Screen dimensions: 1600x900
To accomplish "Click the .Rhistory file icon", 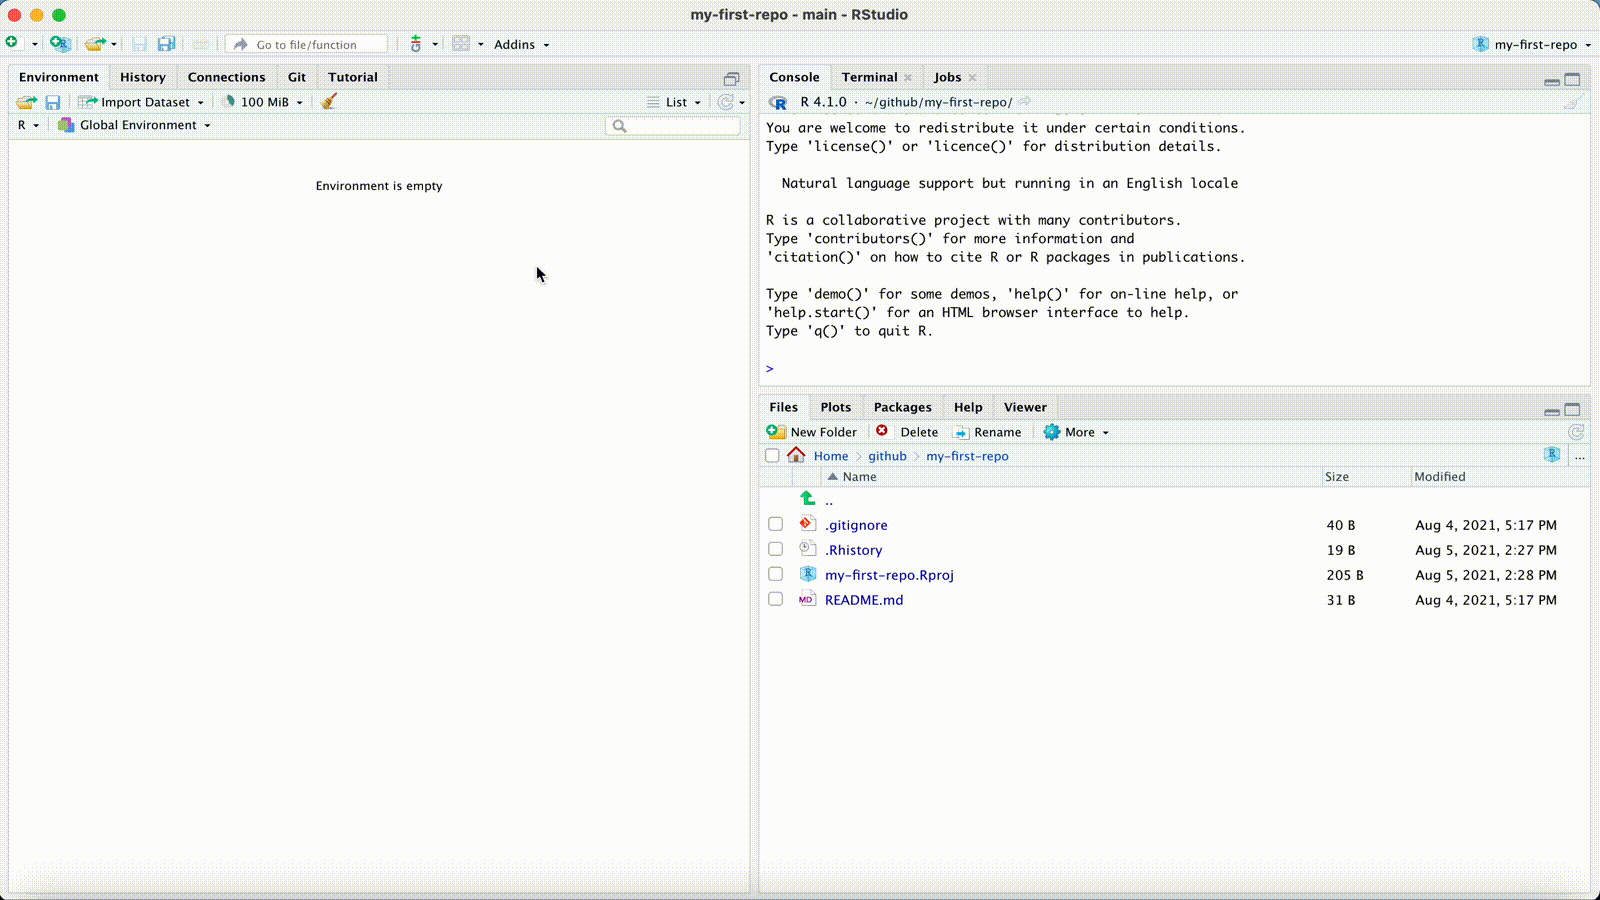I will tap(807, 549).
